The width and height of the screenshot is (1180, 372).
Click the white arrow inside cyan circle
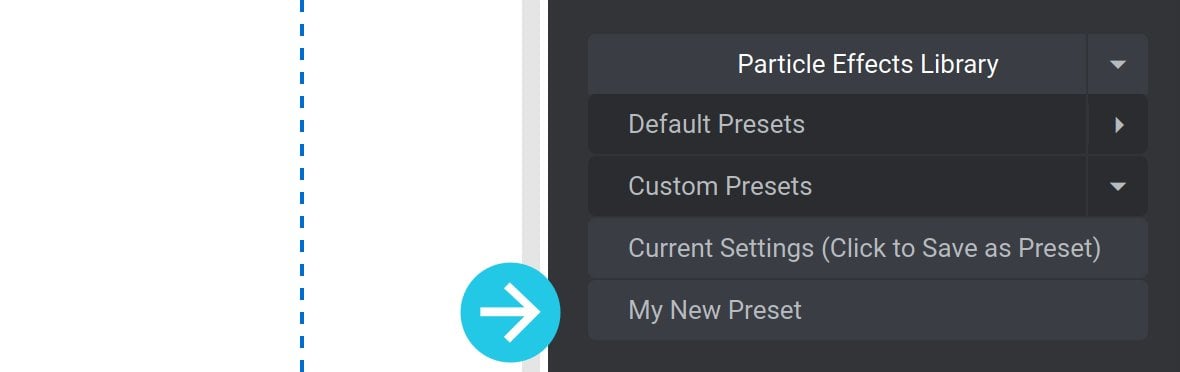pyautogui.click(x=510, y=312)
